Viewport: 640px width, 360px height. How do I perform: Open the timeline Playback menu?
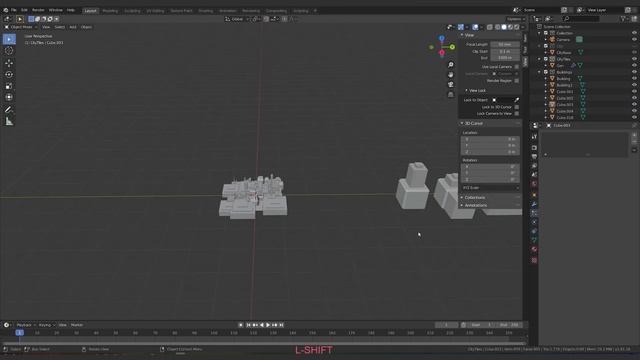(x=25, y=325)
